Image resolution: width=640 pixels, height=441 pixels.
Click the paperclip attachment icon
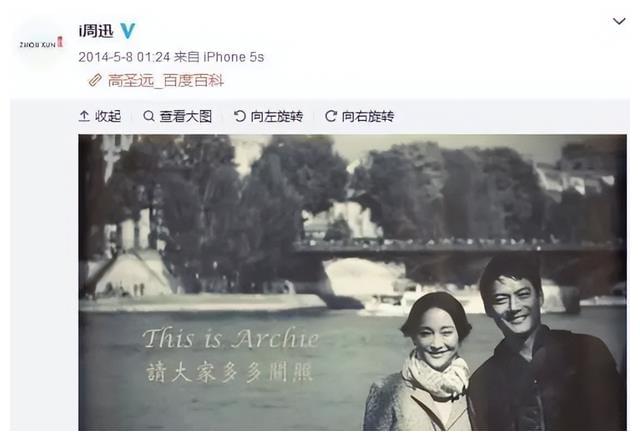pyautogui.click(x=95, y=80)
